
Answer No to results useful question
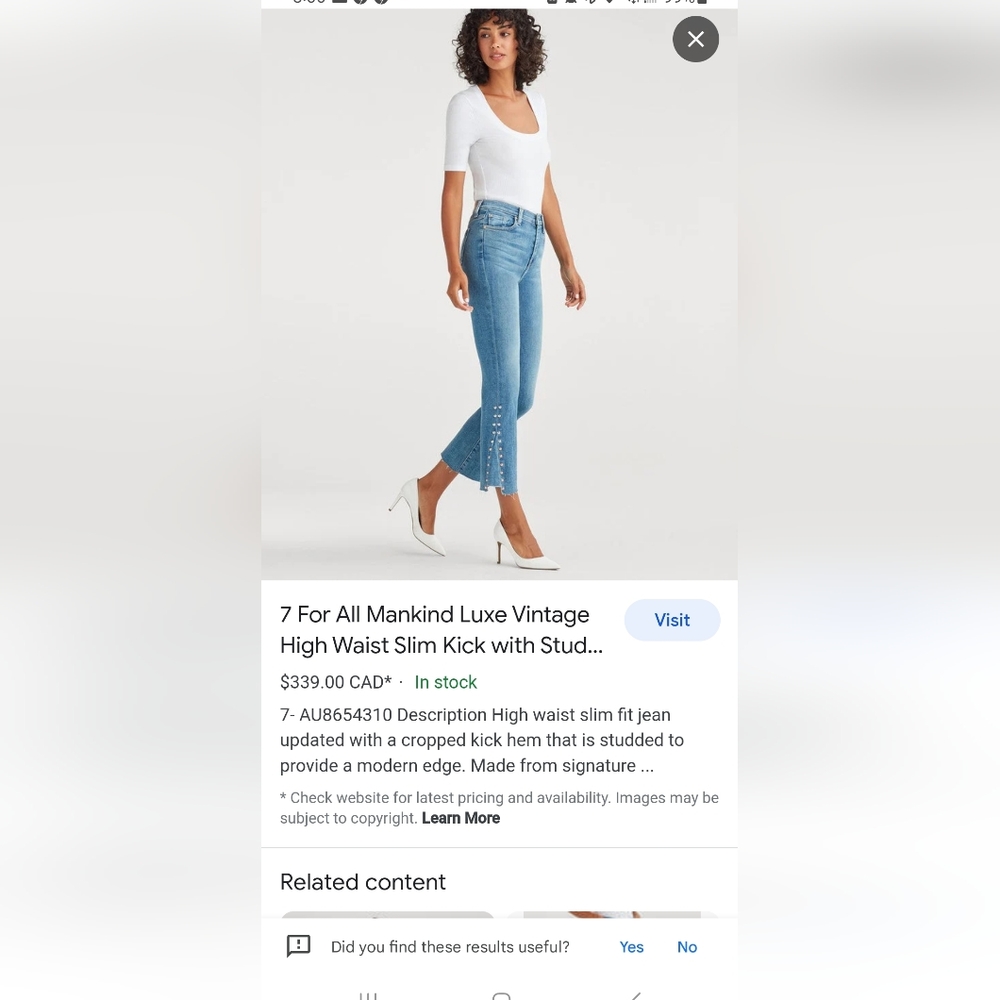(687, 947)
